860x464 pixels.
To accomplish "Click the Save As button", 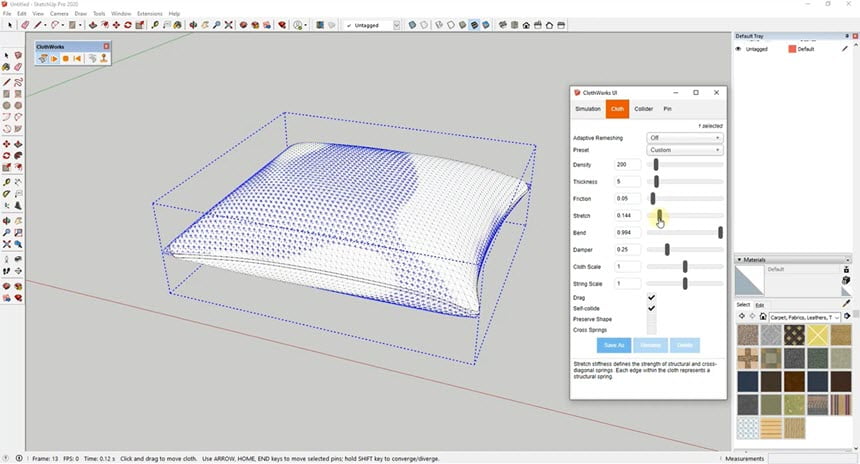I will point(614,345).
